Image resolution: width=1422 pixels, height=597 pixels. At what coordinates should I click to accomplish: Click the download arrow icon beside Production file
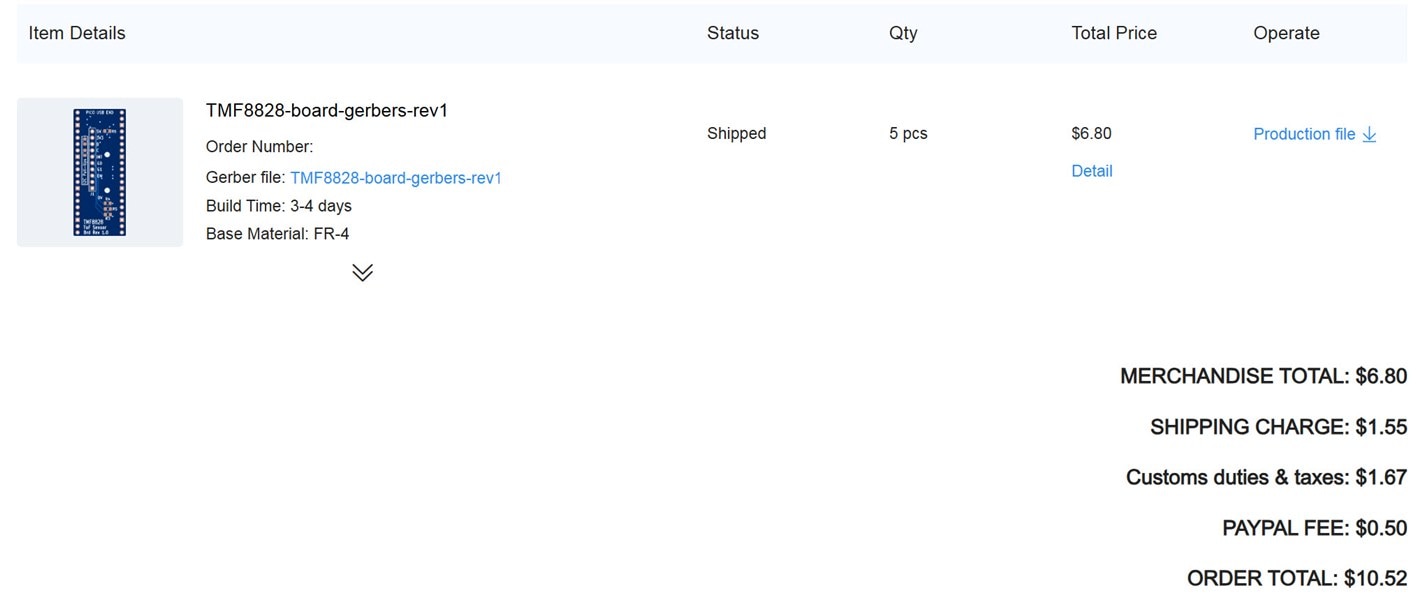coord(1370,134)
